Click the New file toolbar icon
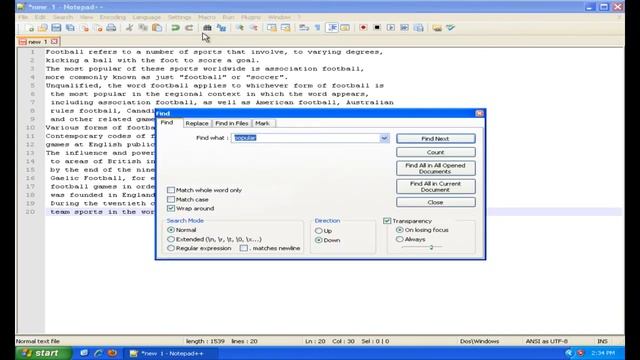 pos(30,28)
